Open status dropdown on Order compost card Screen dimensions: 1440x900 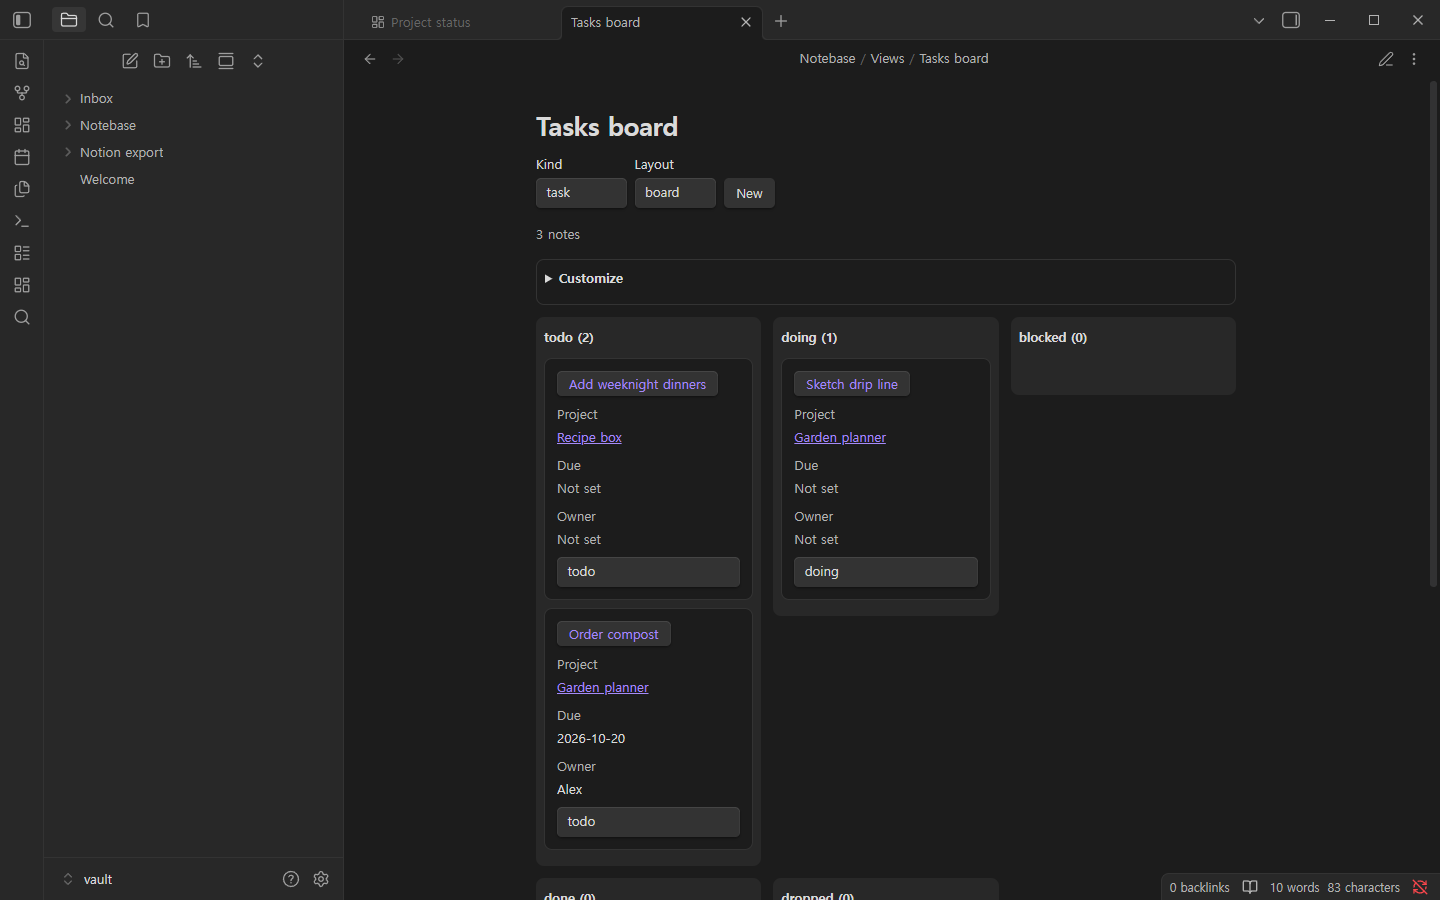(x=648, y=822)
